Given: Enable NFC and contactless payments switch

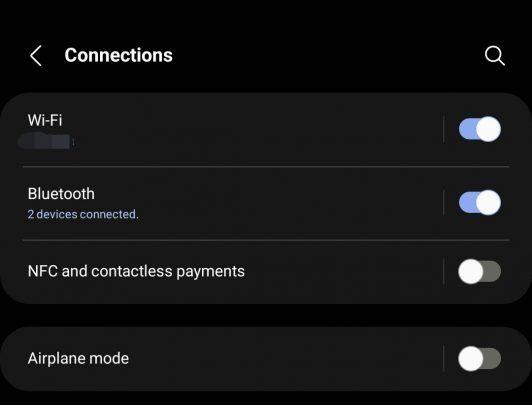Looking at the screenshot, I should pos(479,271).
